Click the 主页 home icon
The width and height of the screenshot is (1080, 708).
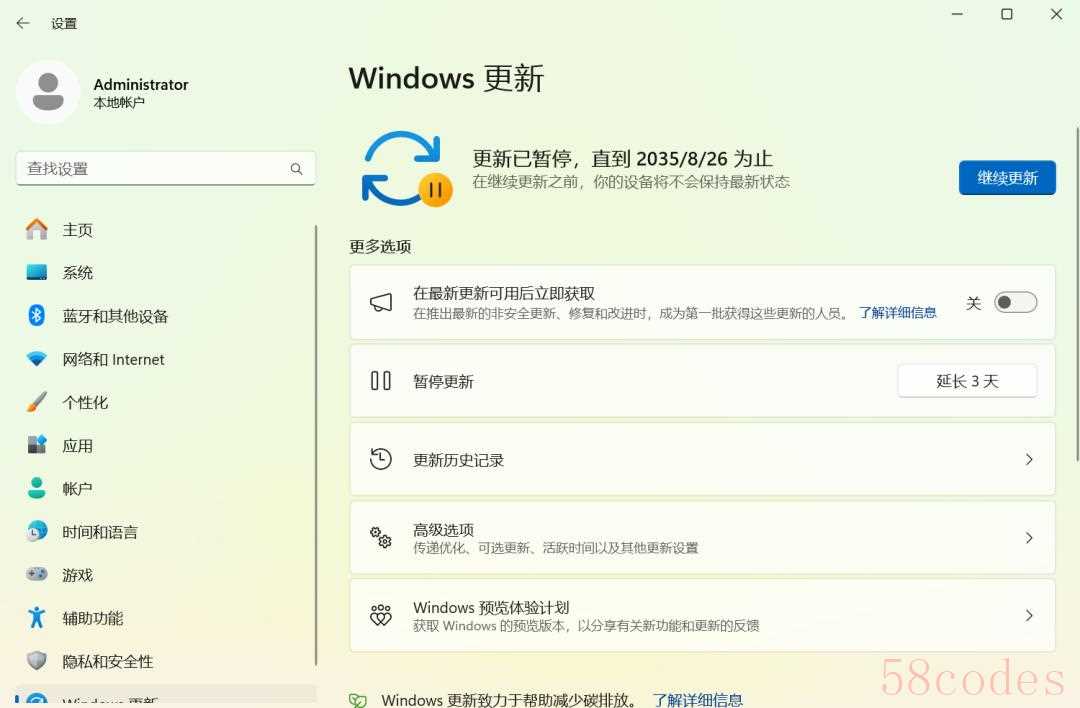click(x=37, y=229)
